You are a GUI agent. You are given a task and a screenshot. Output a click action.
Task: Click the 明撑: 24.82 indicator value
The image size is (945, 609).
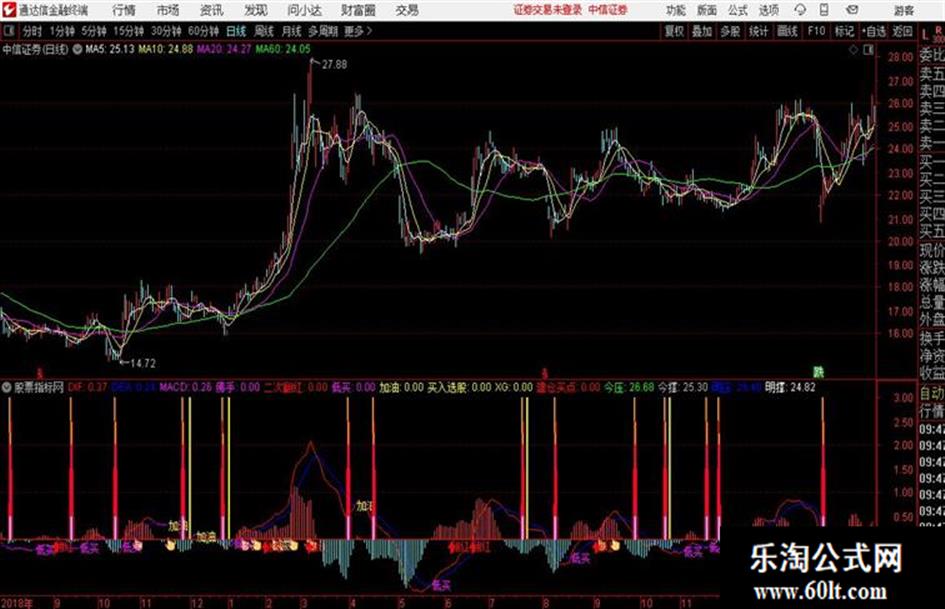tap(790, 387)
